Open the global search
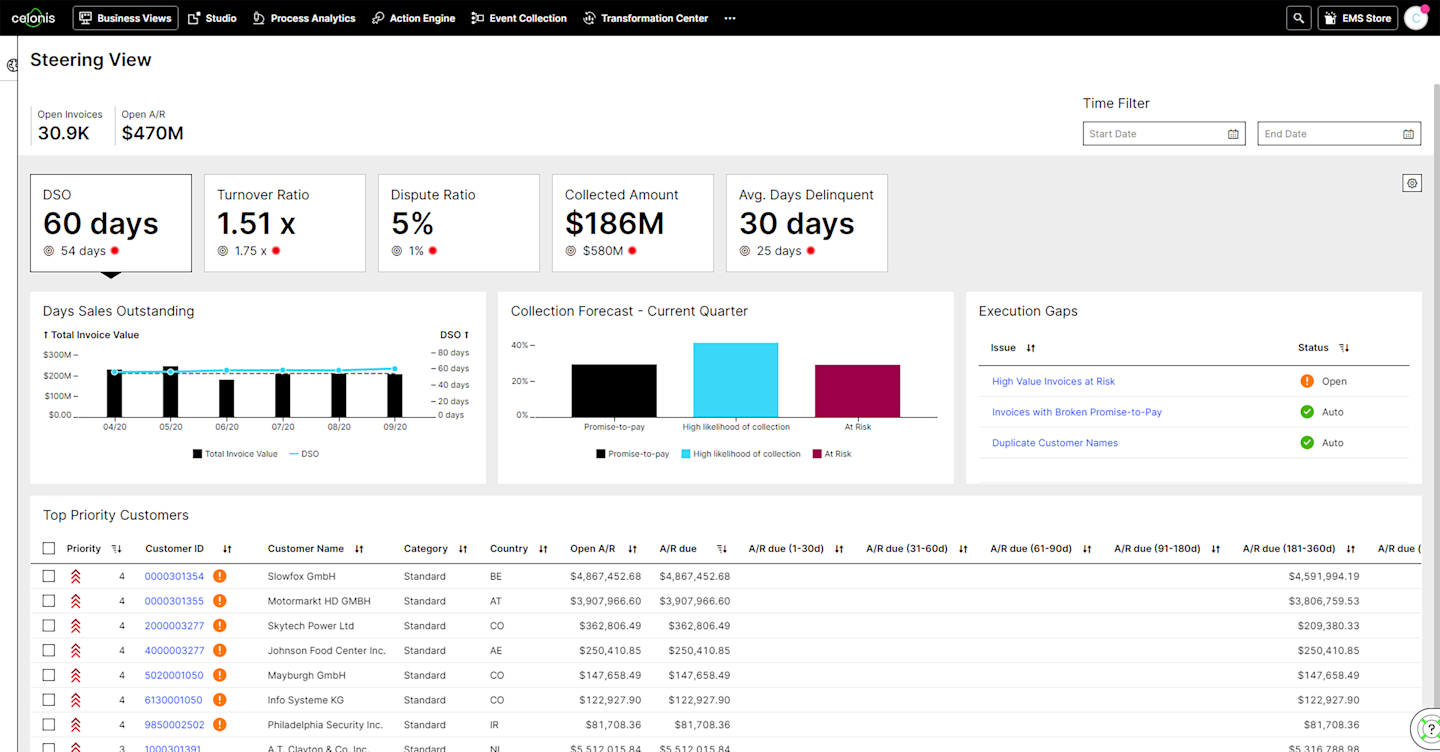Screen dimensions: 1440x752 [1297, 18]
